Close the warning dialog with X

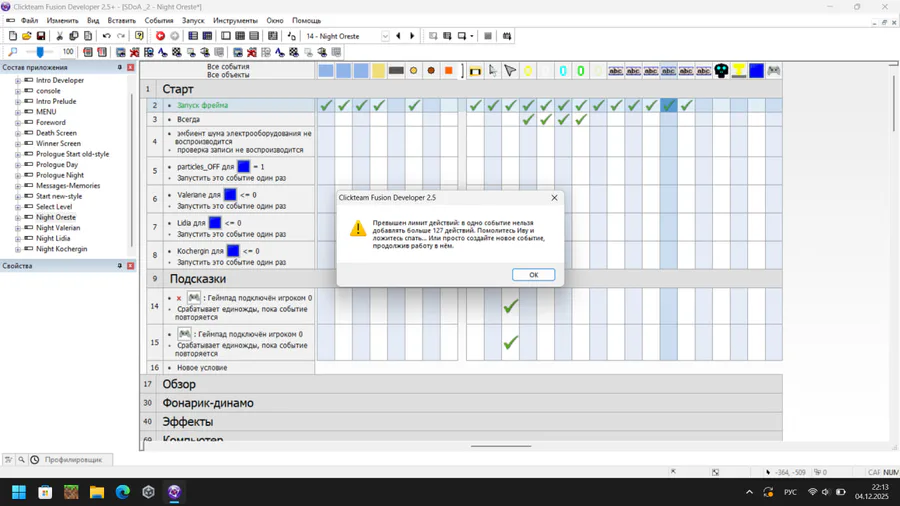coord(554,197)
